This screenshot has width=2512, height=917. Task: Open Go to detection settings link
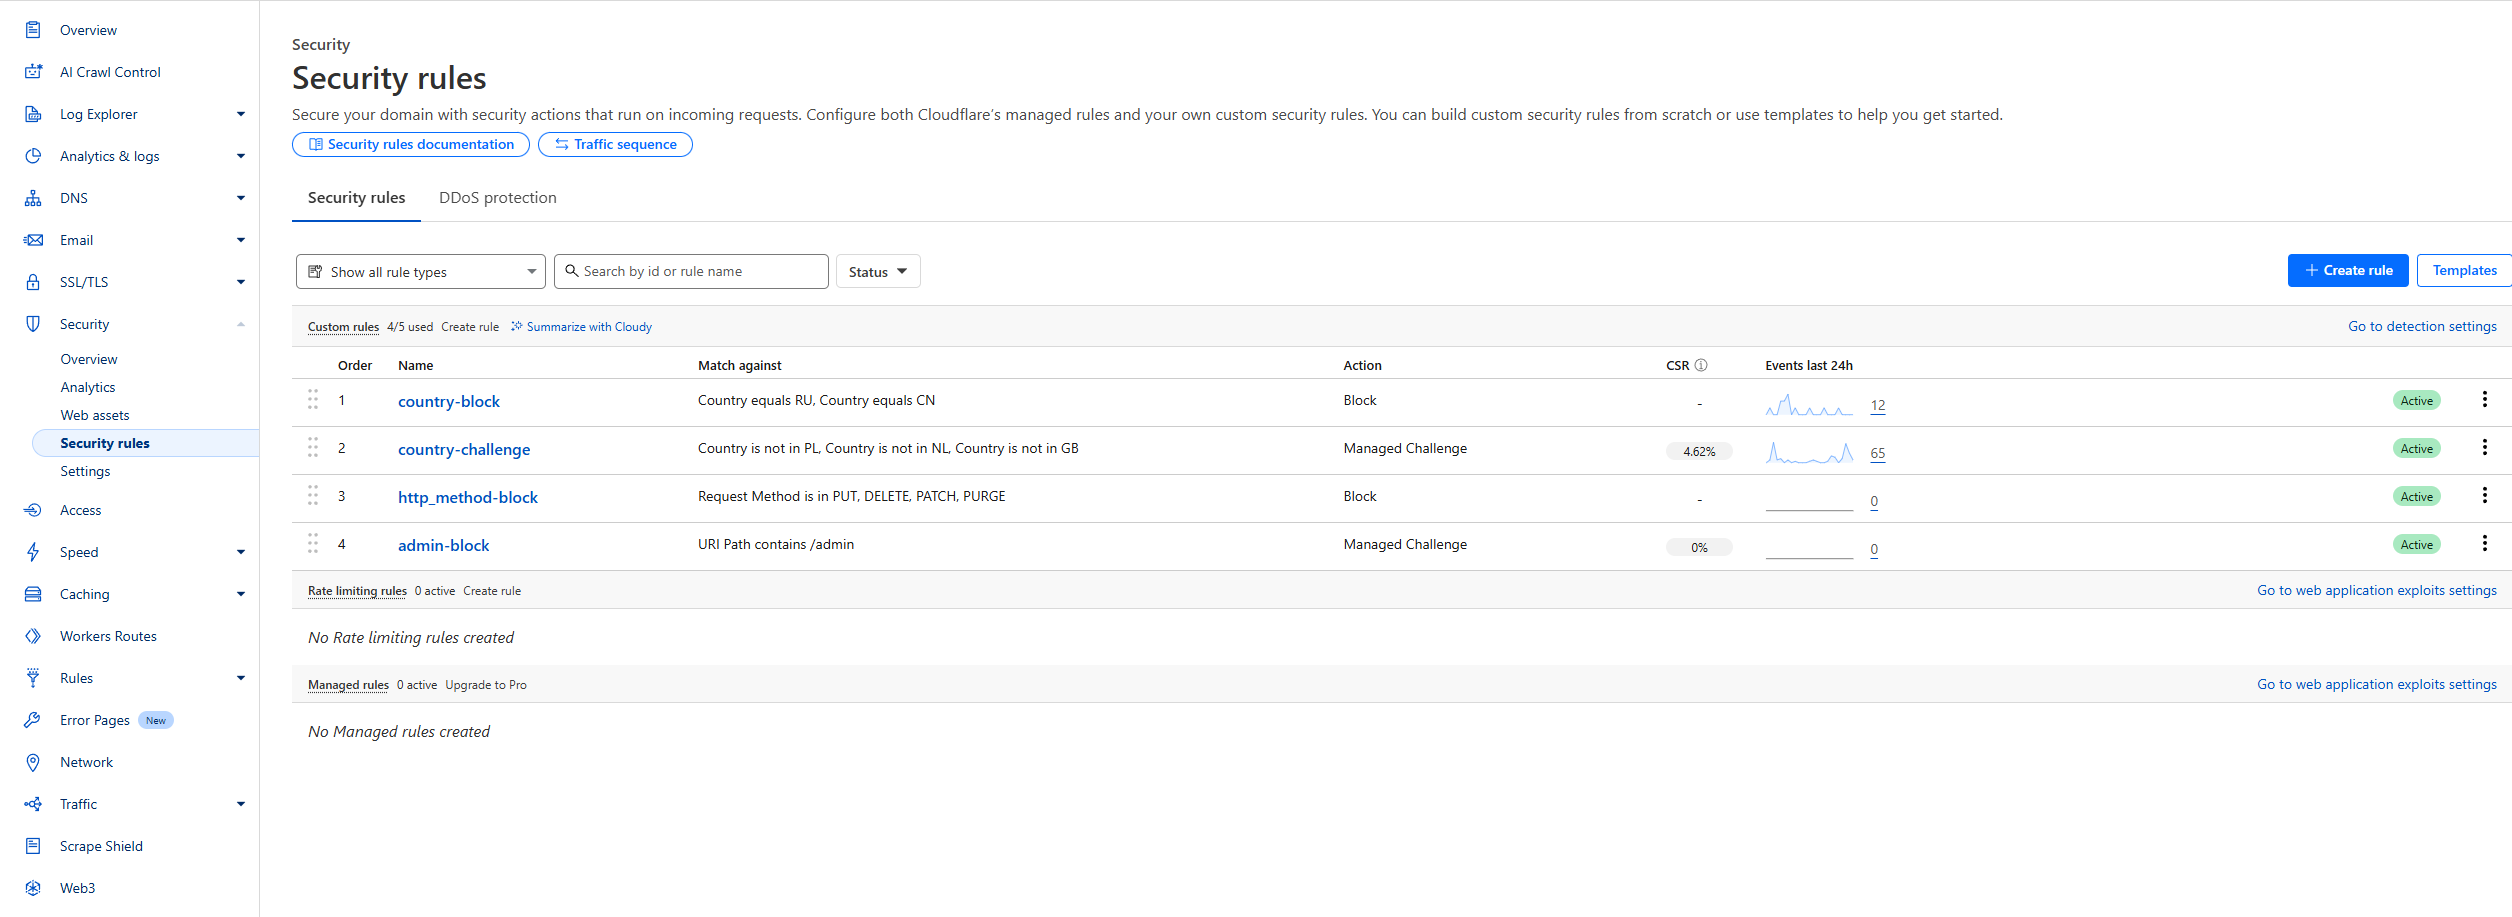(2422, 326)
